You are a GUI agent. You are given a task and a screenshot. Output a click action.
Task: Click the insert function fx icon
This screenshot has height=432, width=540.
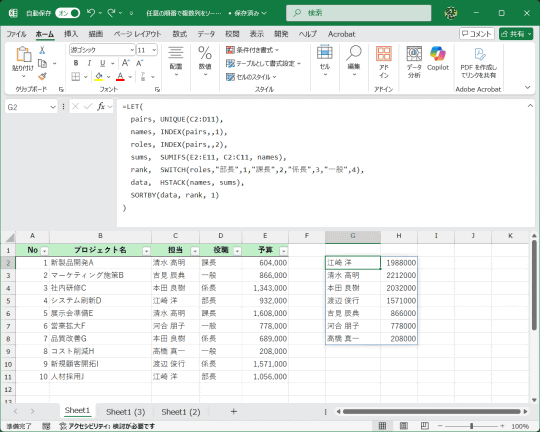[101, 107]
